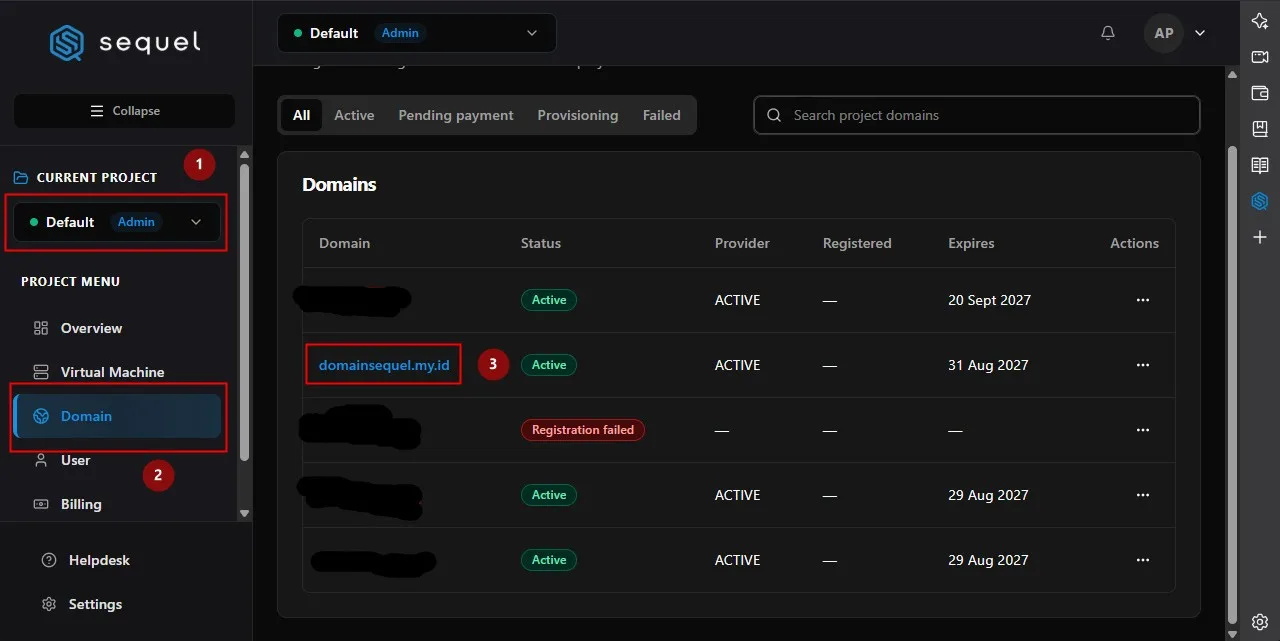Select the Pending payment tab
This screenshot has width=1280, height=641.
pos(456,115)
